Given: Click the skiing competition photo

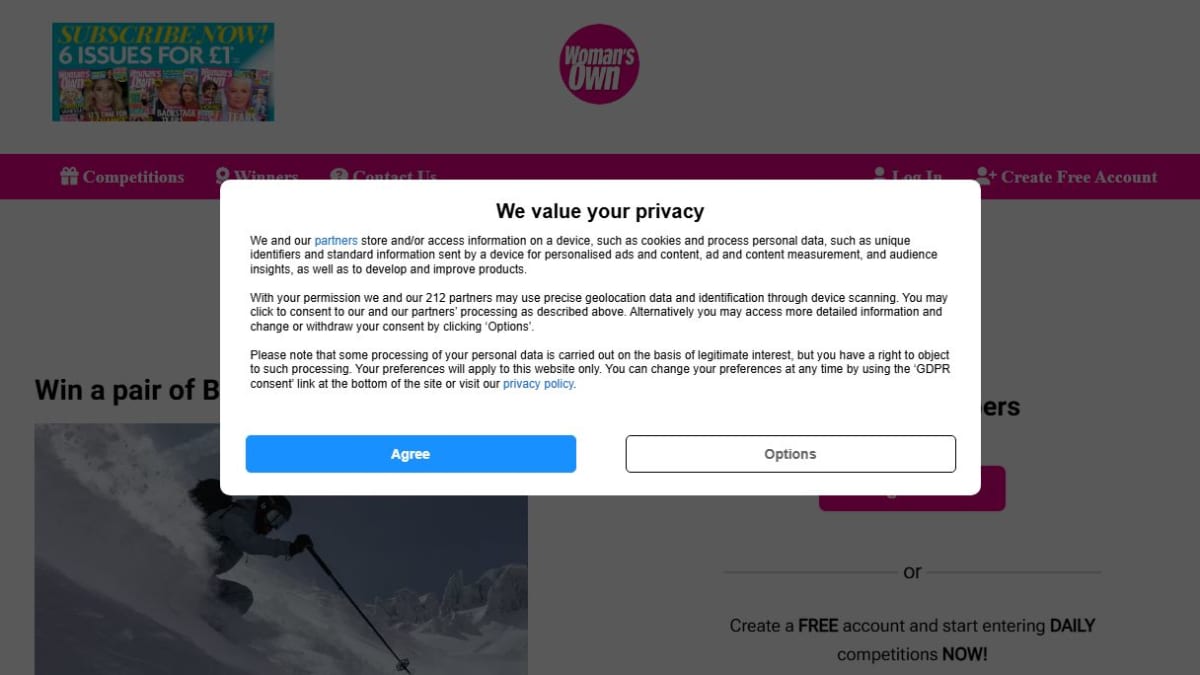Looking at the screenshot, I should [x=281, y=585].
